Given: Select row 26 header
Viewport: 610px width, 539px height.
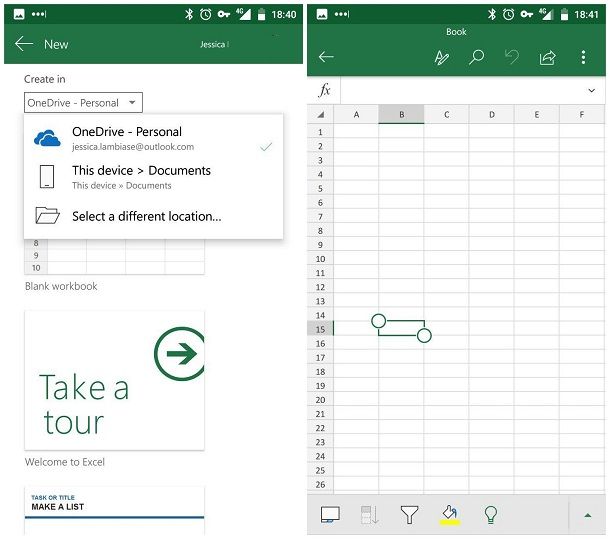Looking at the screenshot, I should pyautogui.click(x=320, y=485).
